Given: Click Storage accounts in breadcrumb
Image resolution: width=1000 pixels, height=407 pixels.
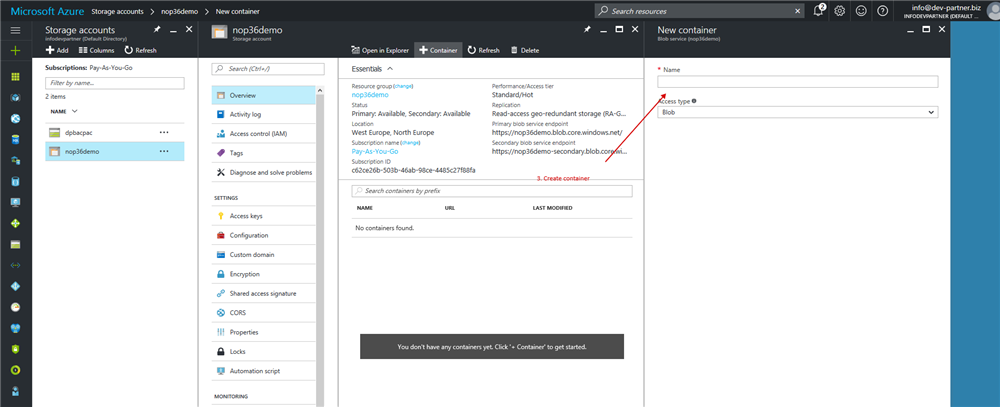Looking at the screenshot, I should tap(117, 11).
